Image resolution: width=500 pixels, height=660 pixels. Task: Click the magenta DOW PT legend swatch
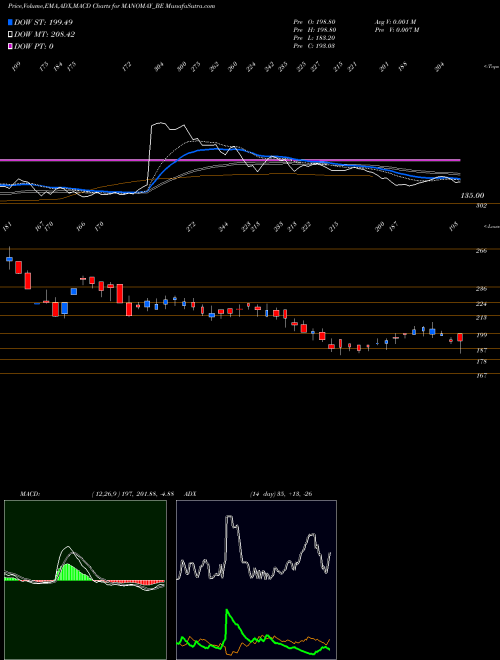tap(10, 46)
